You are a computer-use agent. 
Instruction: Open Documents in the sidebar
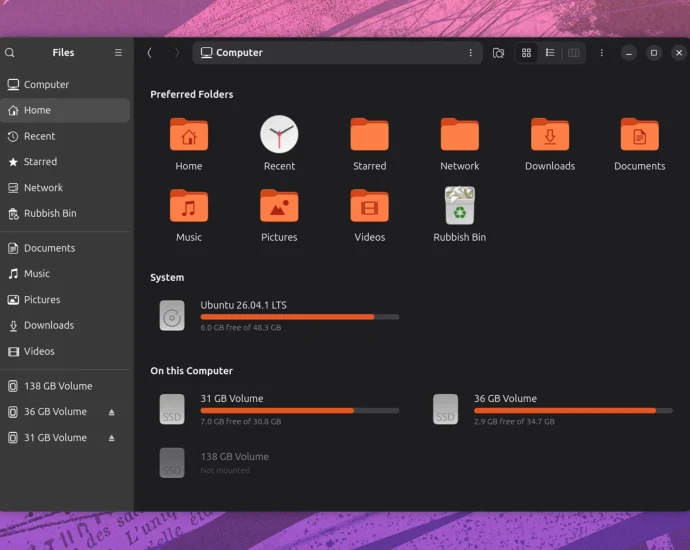click(x=65, y=248)
